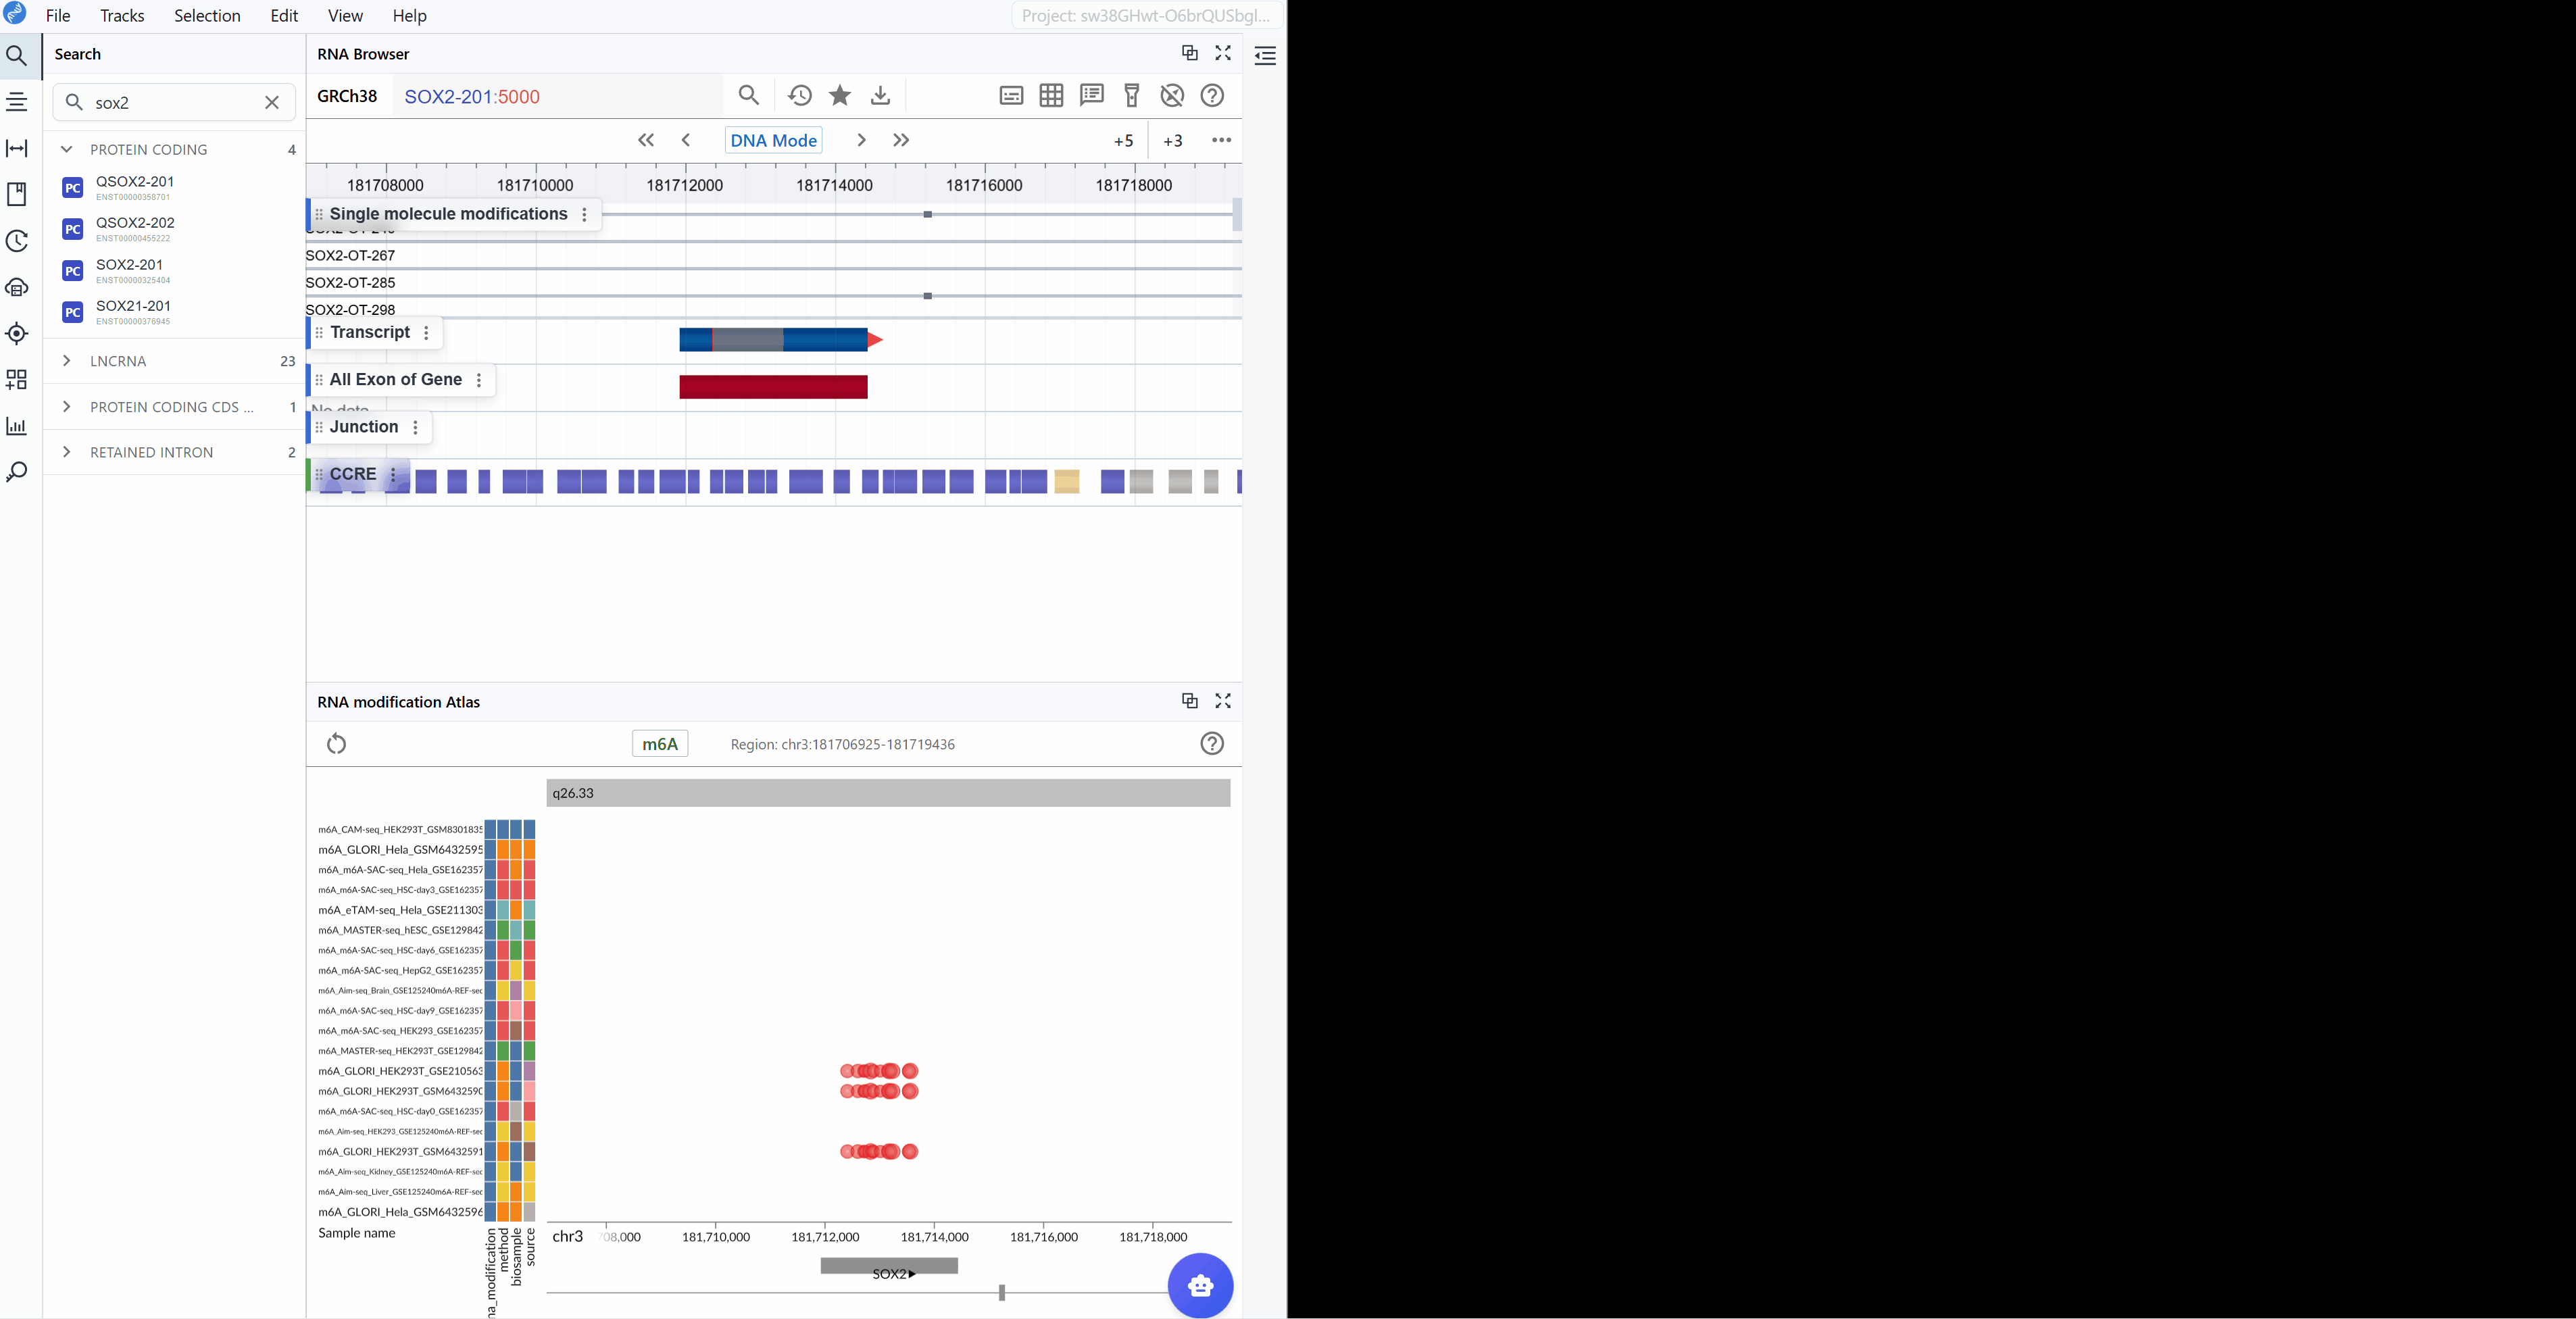Clear the sox2 search field
Screen dimensions: 2576x1319
(272, 103)
